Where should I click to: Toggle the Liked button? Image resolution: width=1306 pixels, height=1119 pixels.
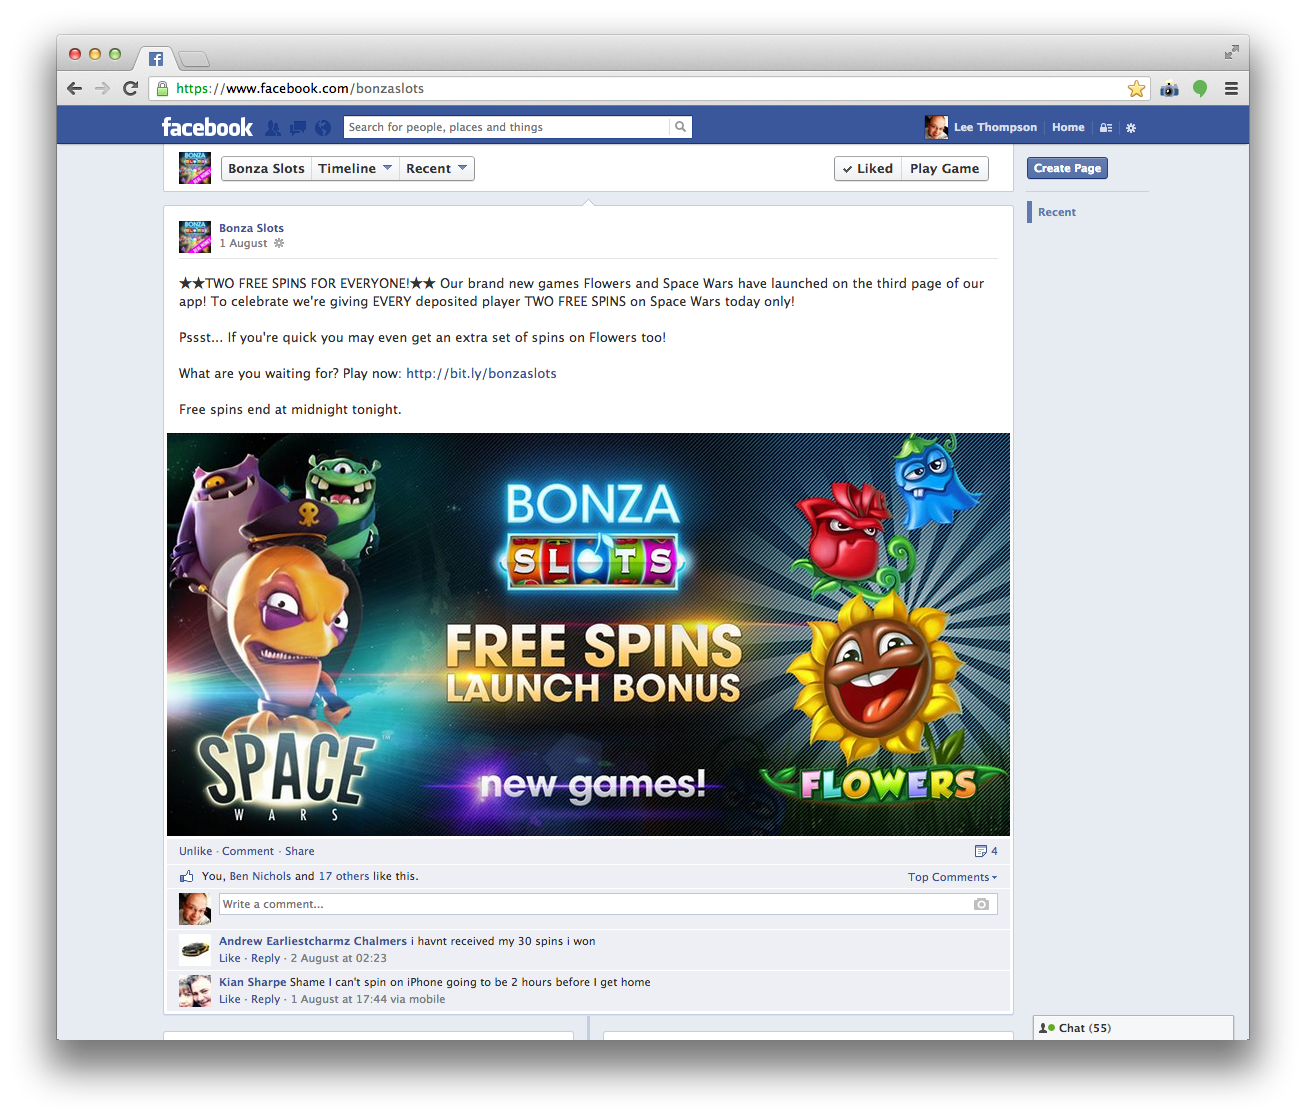tap(868, 169)
